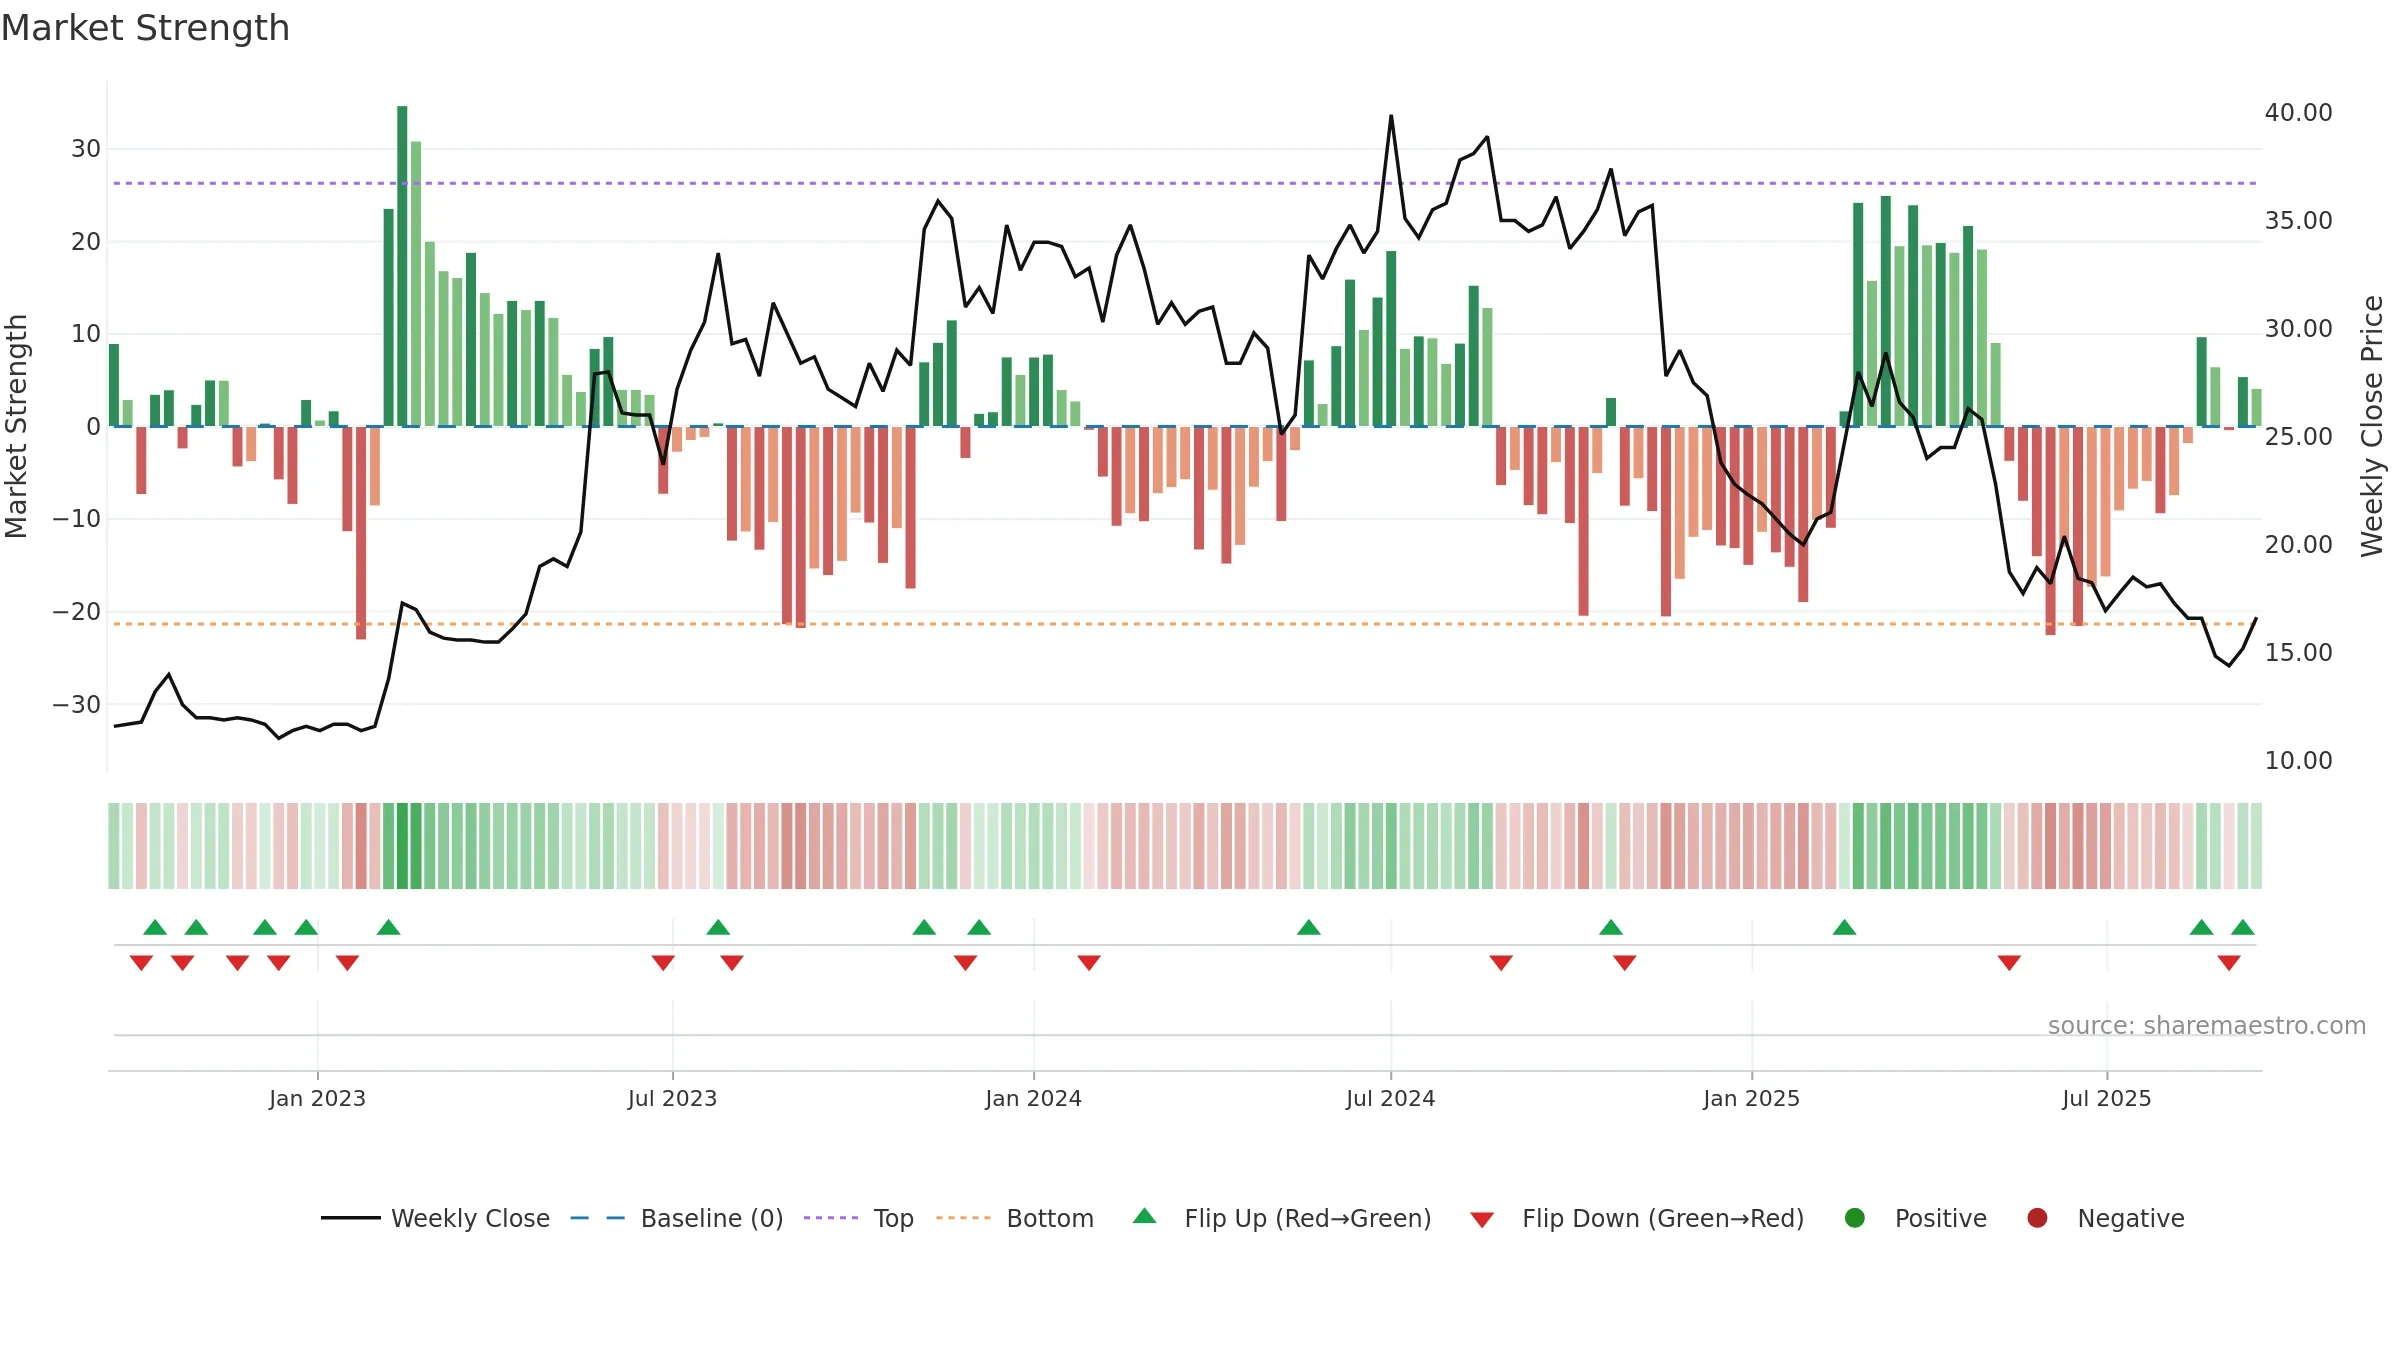Click the 35.00 price axis tick label

2299,220
